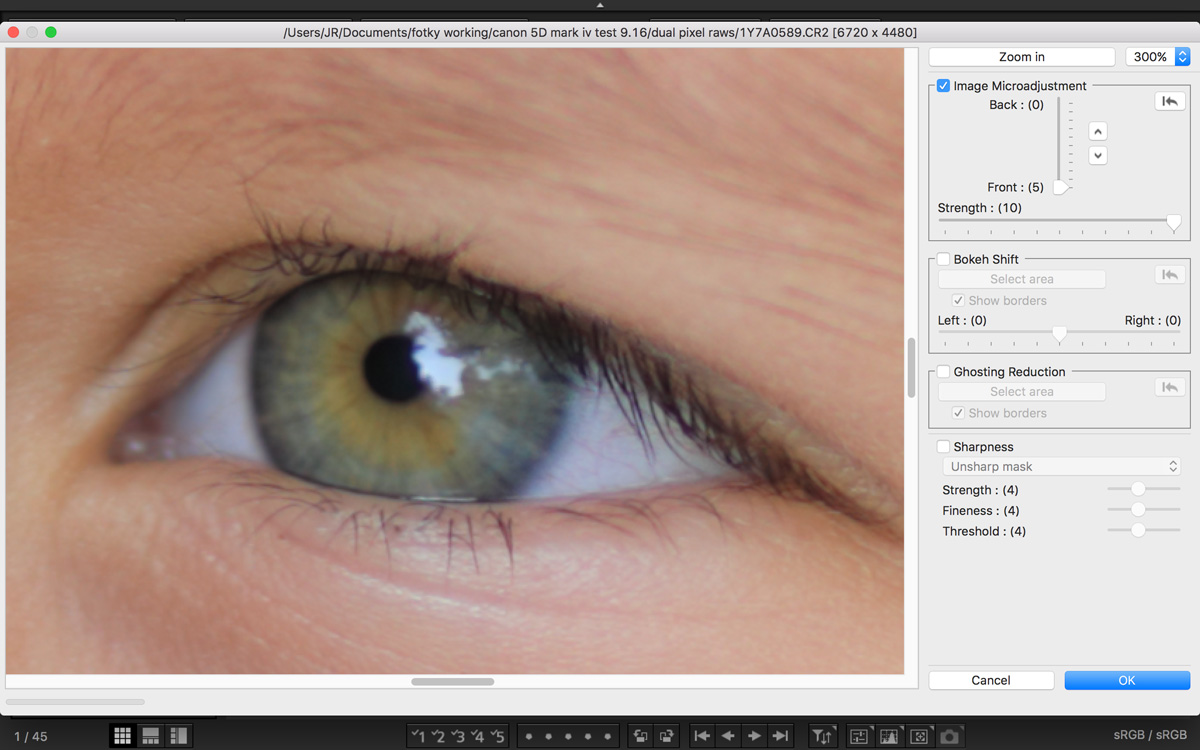Select the thumbnail grid view icon
Viewport: 1200px width, 750px height.
click(x=122, y=736)
